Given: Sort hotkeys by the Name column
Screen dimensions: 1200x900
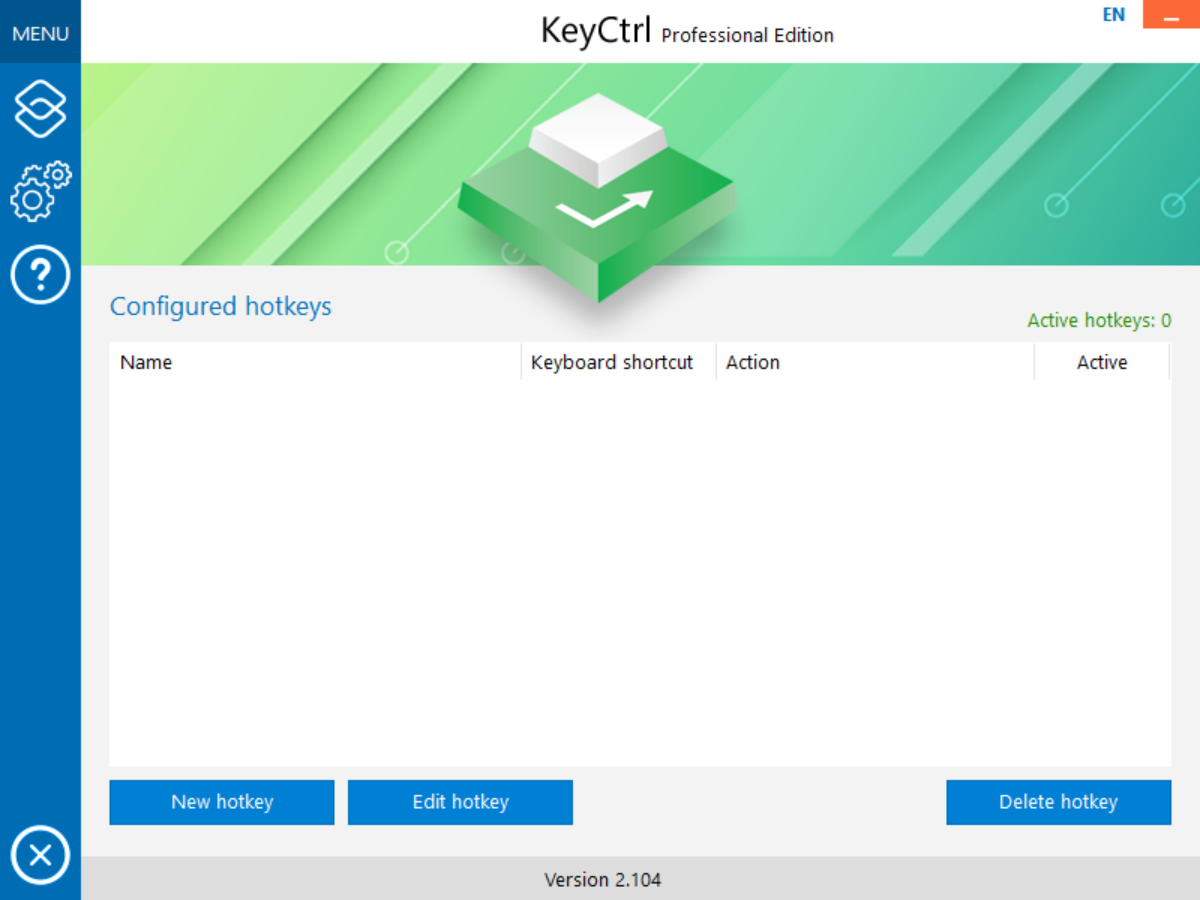Looking at the screenshot, I should pos(145,362).
